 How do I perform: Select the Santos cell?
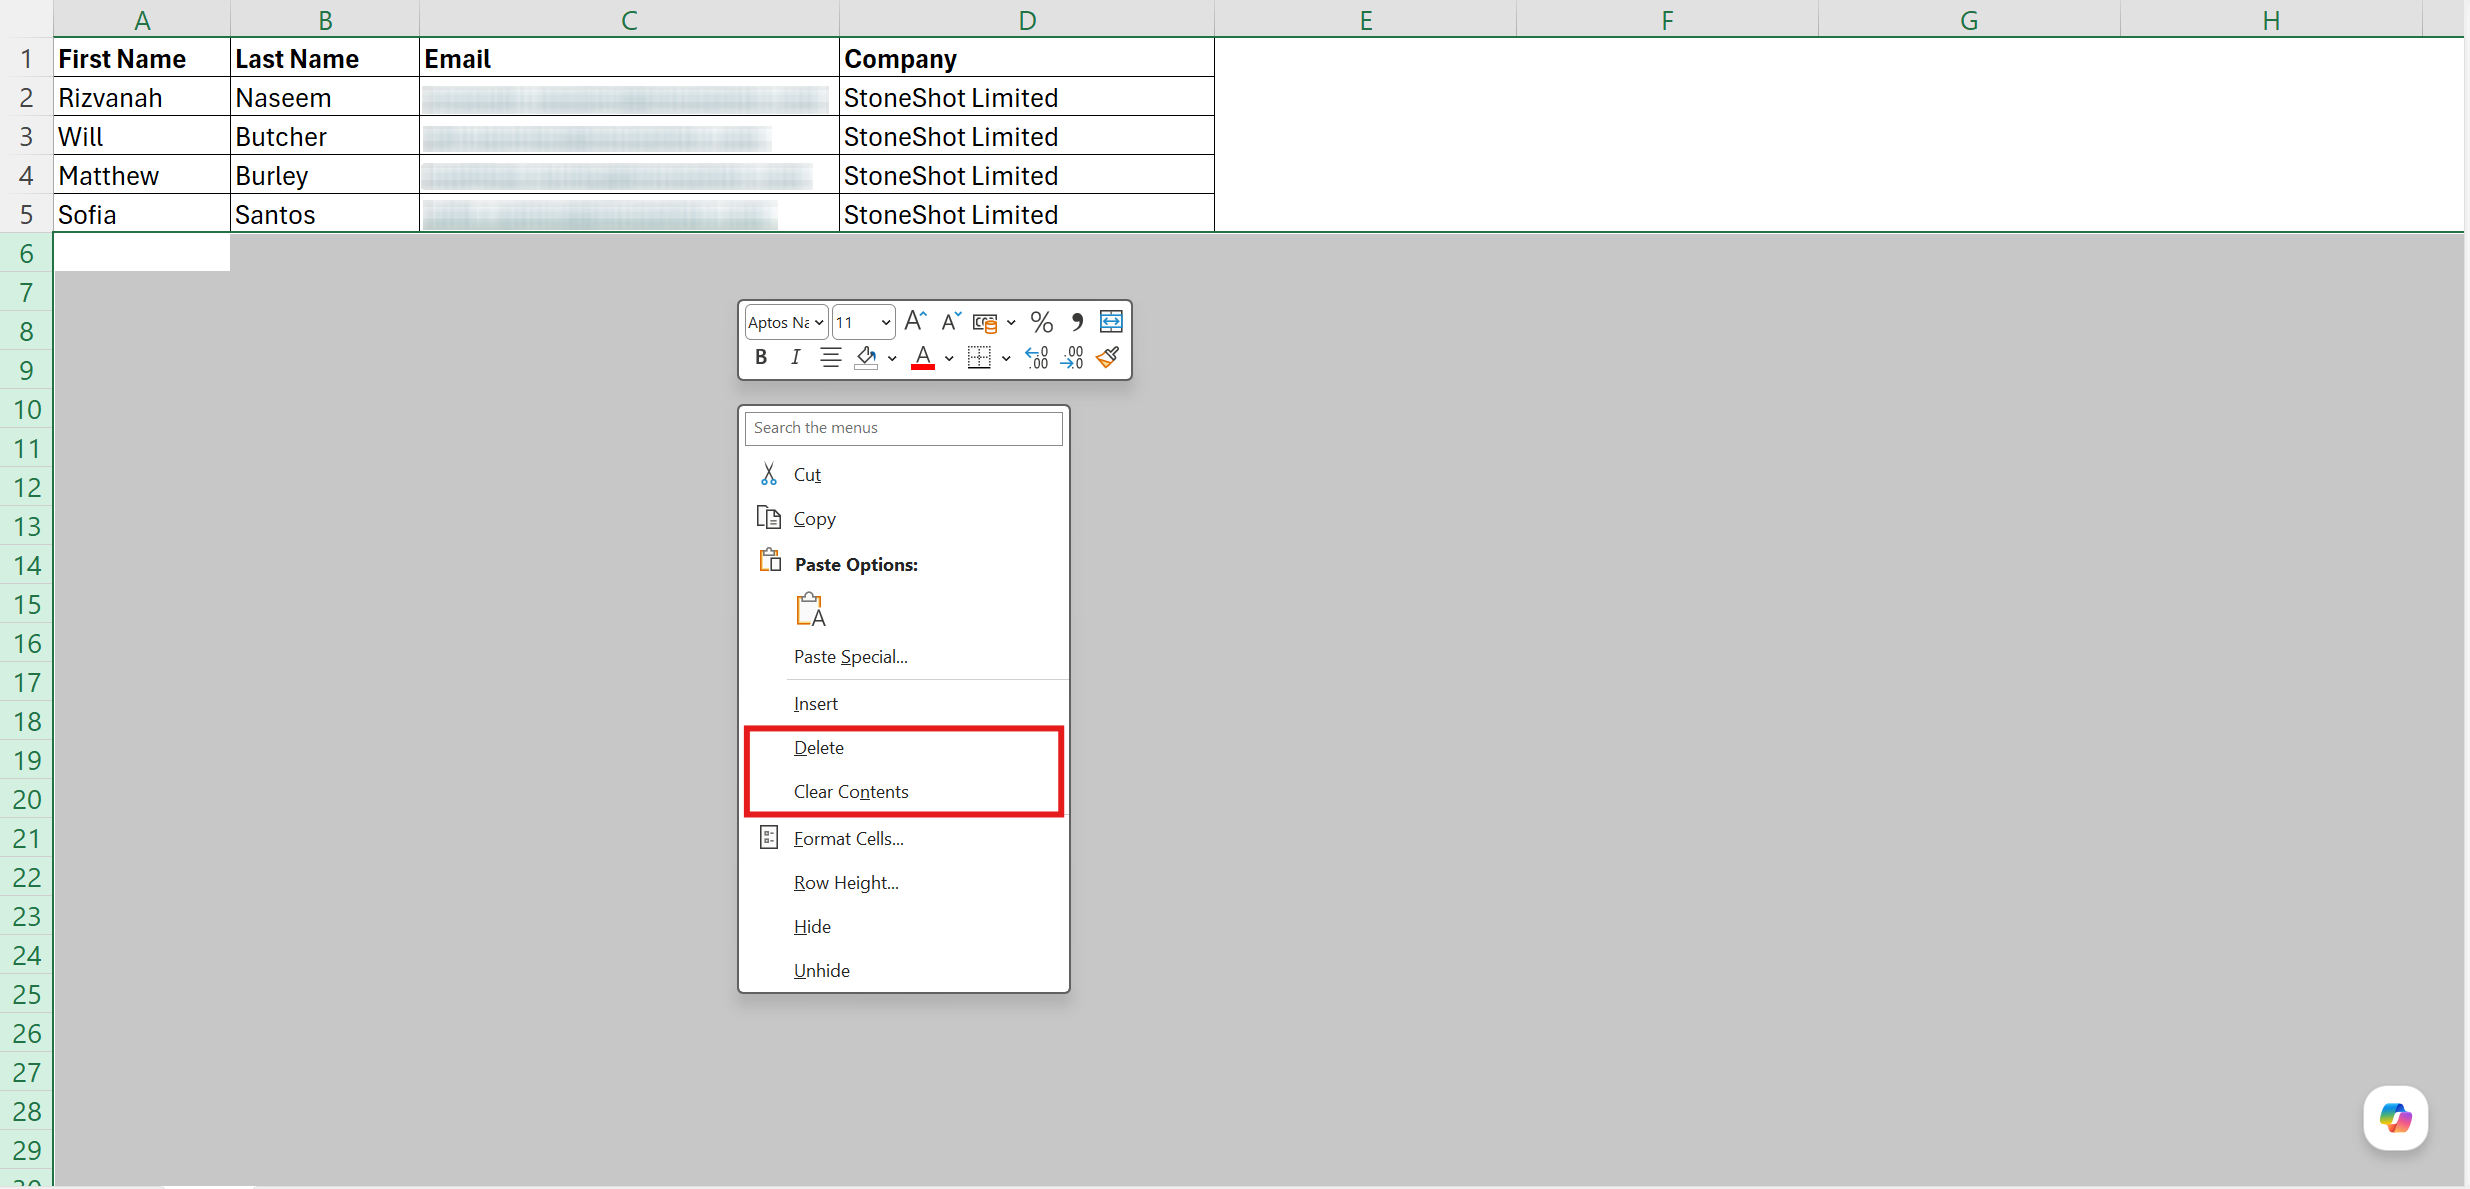pos(325,214)
